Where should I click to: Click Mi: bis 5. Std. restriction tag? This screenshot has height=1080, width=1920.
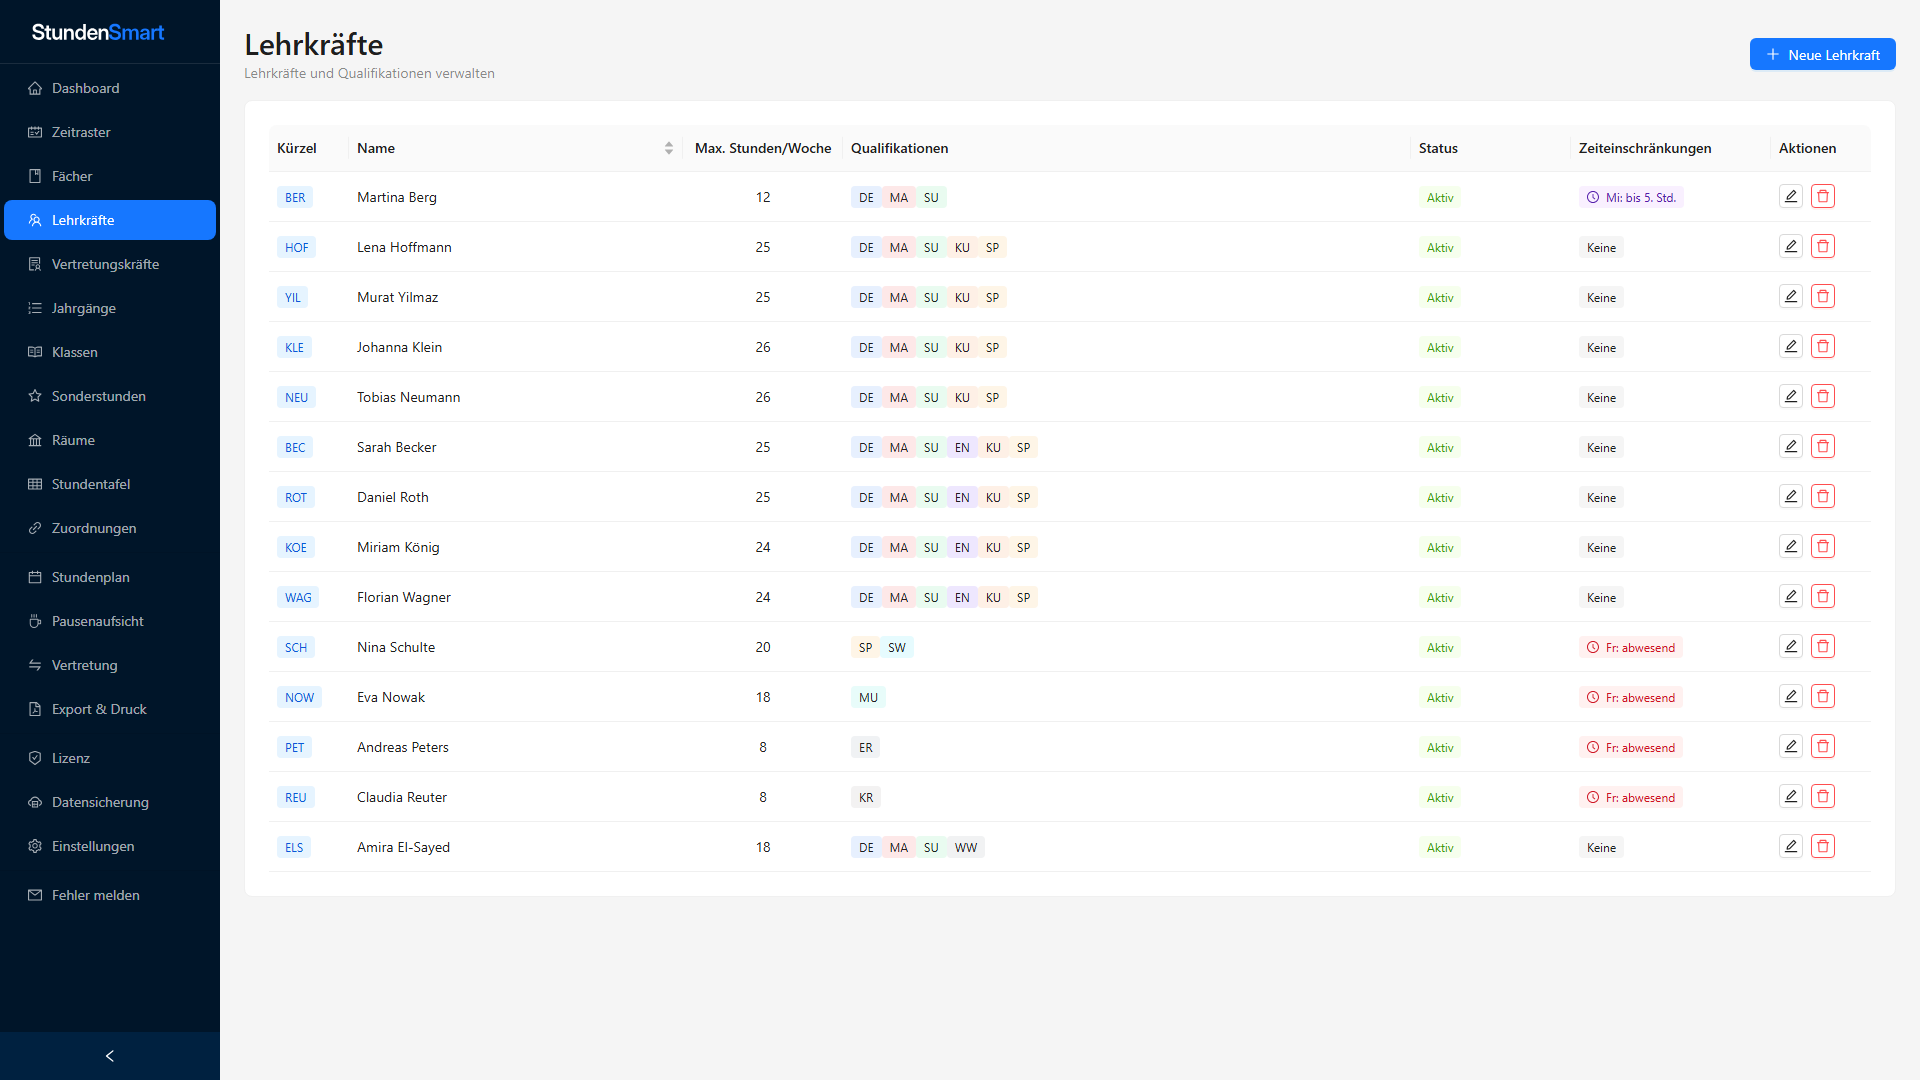click(x=1631, y=198)
